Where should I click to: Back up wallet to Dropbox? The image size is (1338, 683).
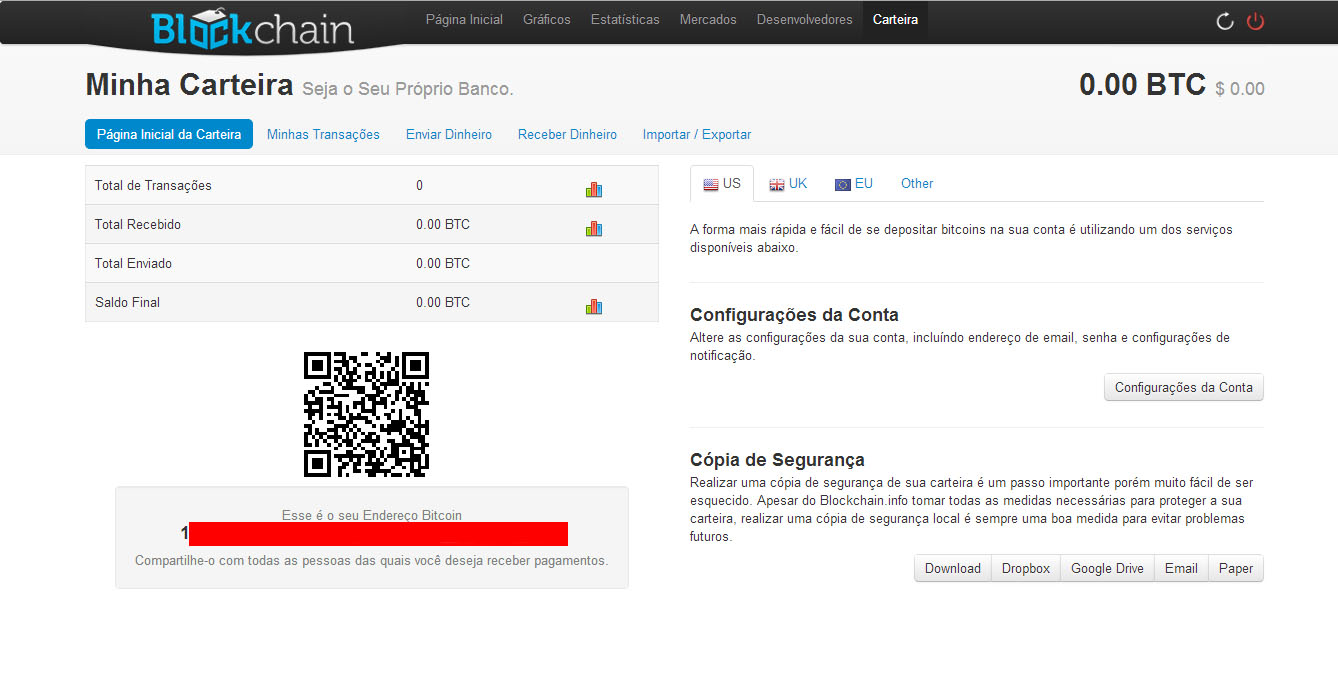point(1026,568)
